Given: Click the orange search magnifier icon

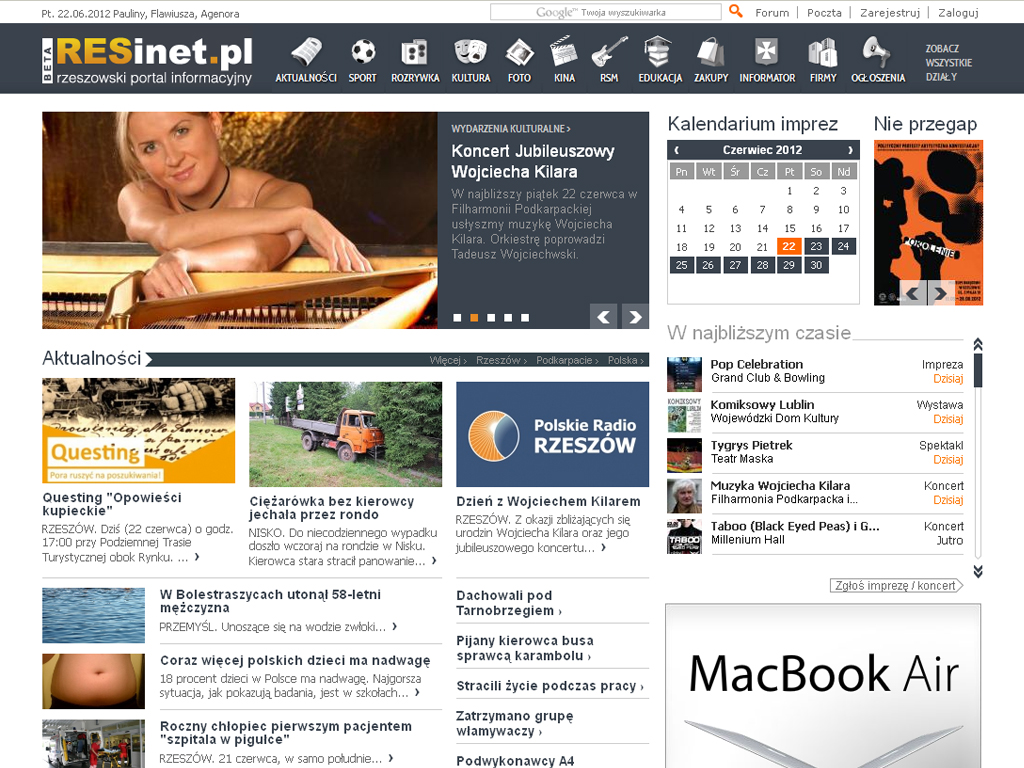Looking at the screenshot, I should pyautogui.click(x=736, y=12).
